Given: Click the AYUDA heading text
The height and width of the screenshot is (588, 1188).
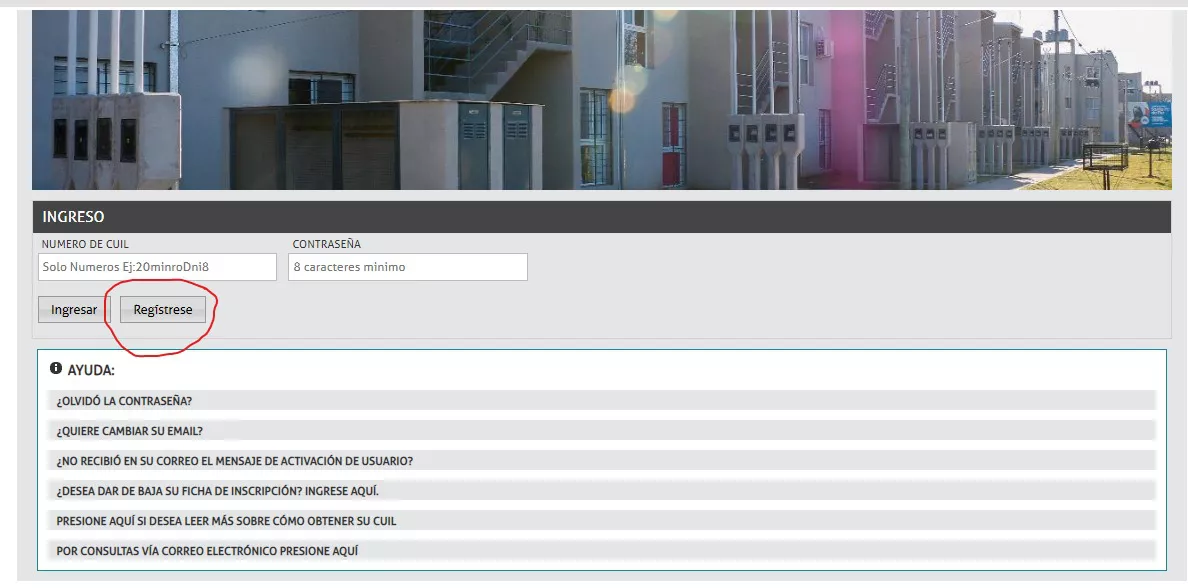Looking at the screenshot, I should pyautogui.click(x=91, y=370).
